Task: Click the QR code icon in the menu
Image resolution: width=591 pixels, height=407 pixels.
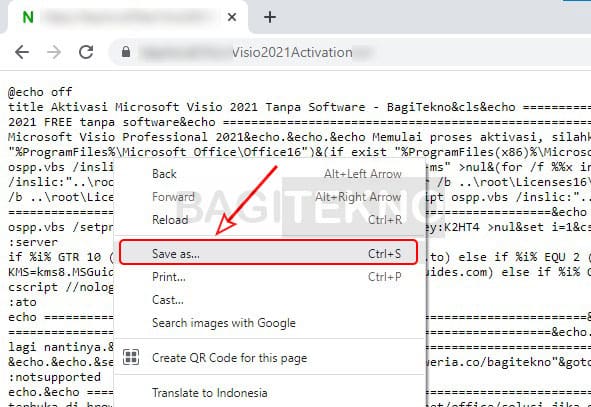Action: click(x=131, y=357)
